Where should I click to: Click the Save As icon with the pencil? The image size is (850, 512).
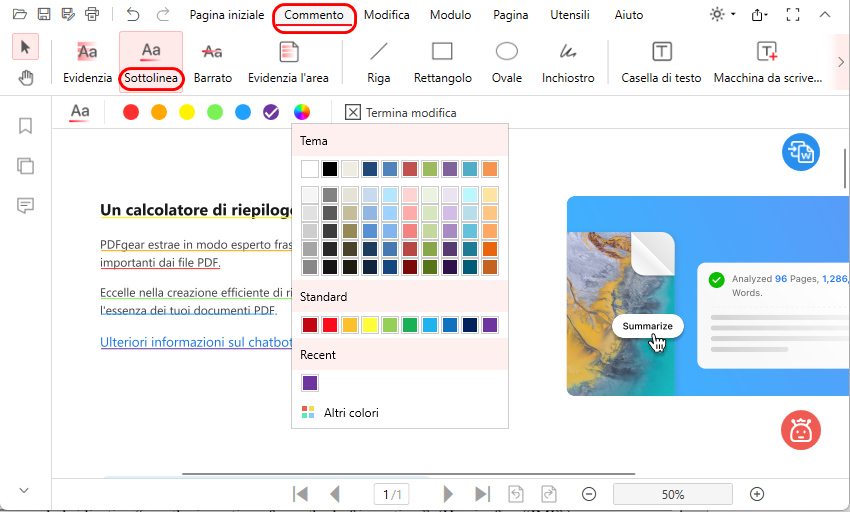pyautogui.click(x=68, y=14)
